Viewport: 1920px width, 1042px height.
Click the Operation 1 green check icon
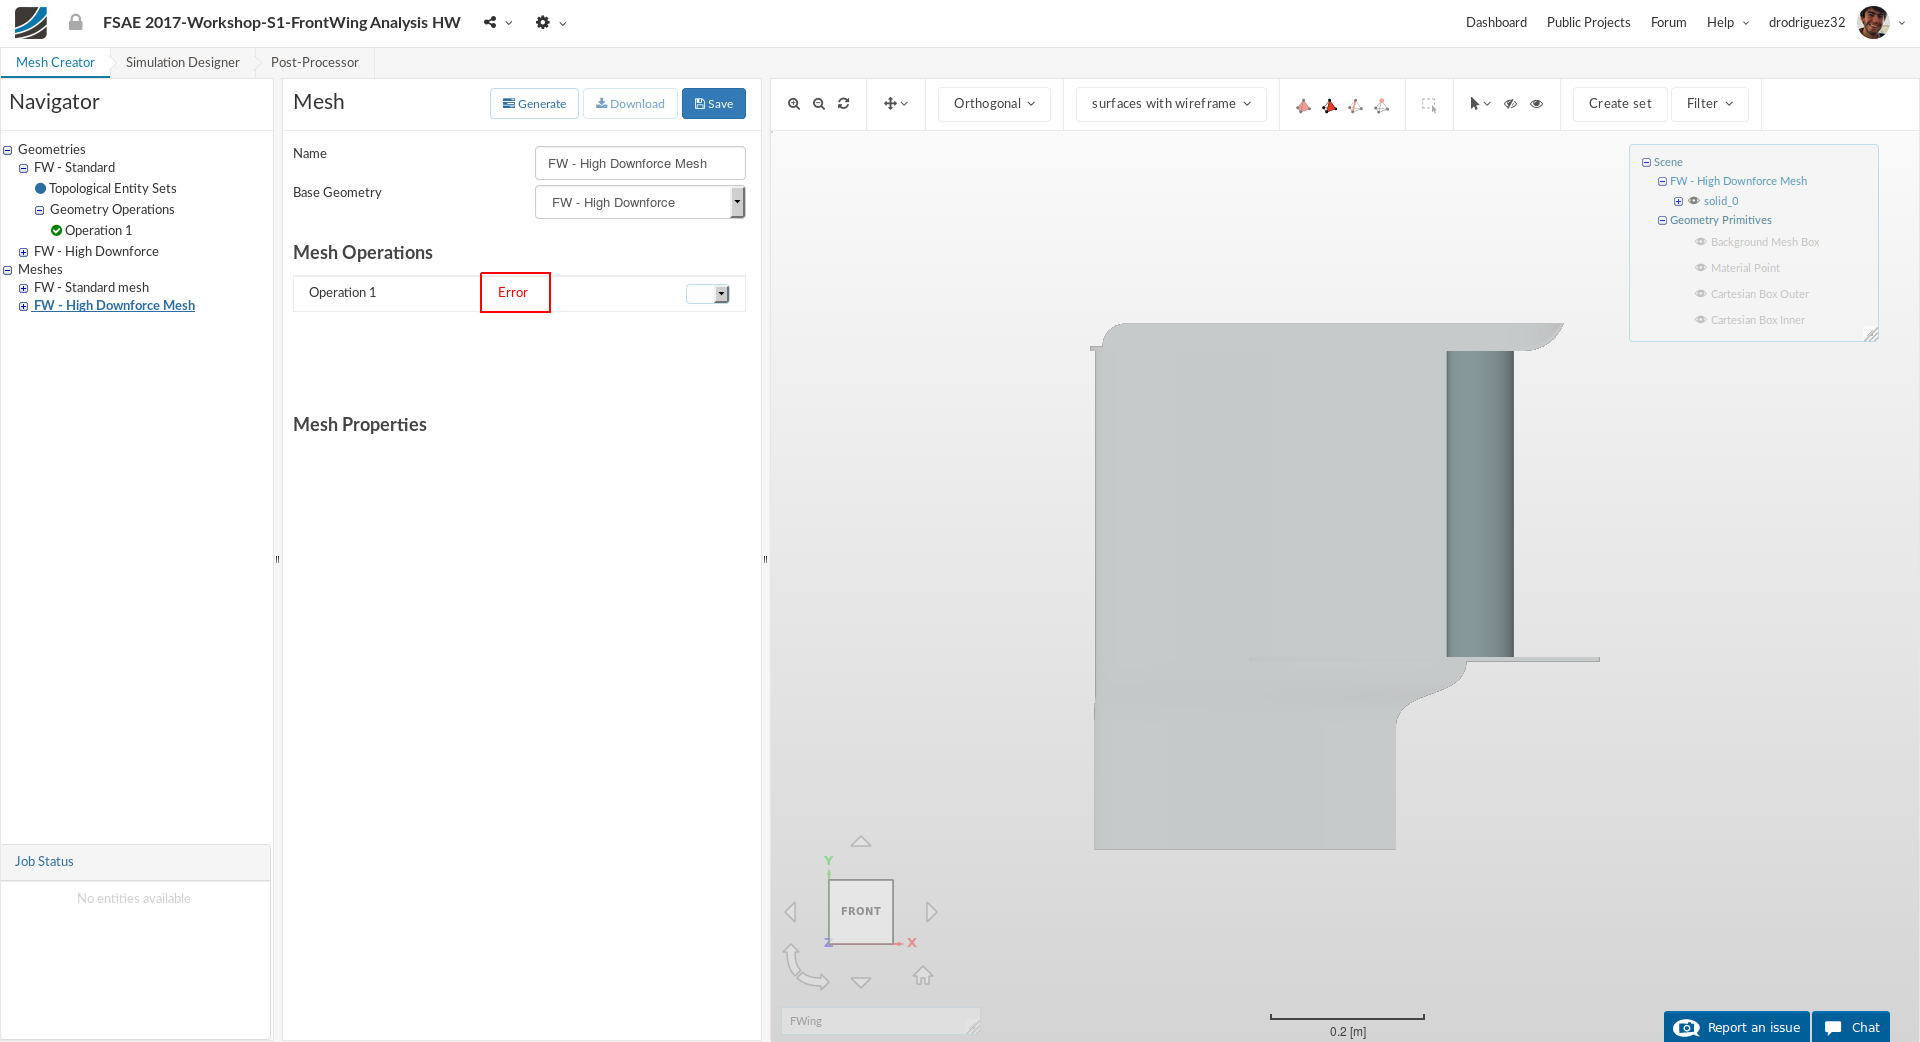57,230
